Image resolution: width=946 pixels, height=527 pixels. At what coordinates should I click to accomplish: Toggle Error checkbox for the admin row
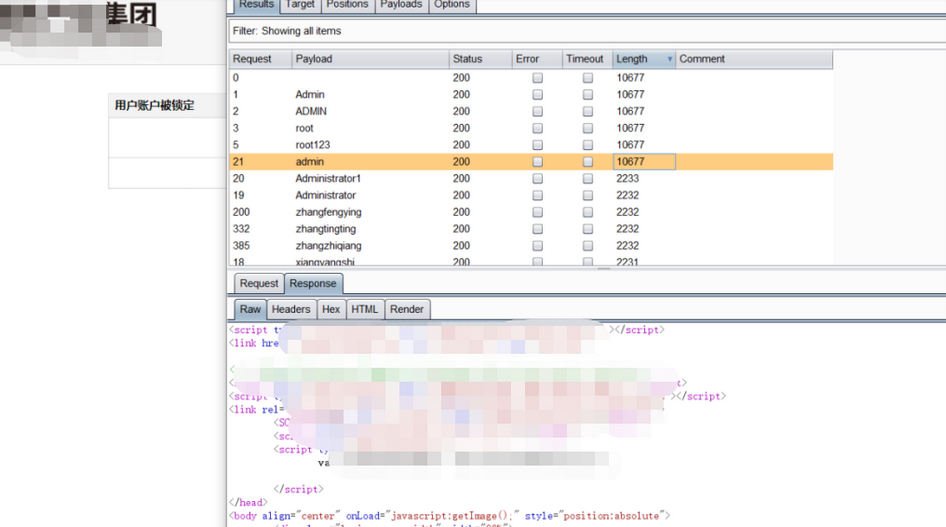pyautogui.click(x=537, y=162)
